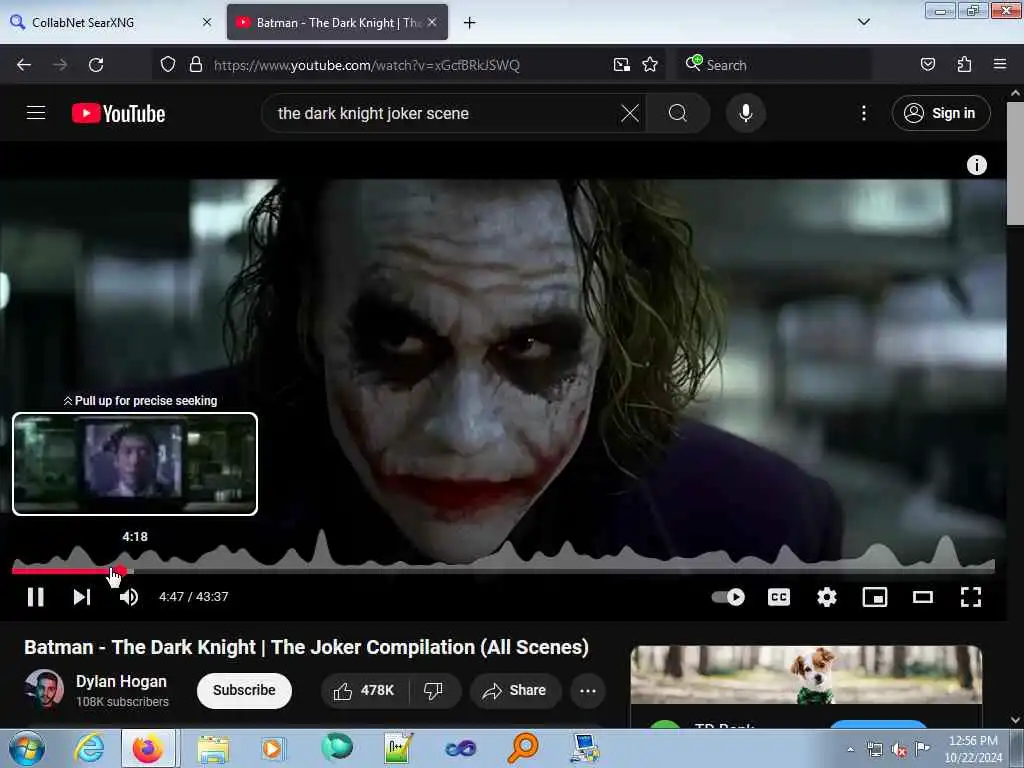This screenshot has height=768, width=1024.
Task: Switch to theater mode
Action: point(922,596)
